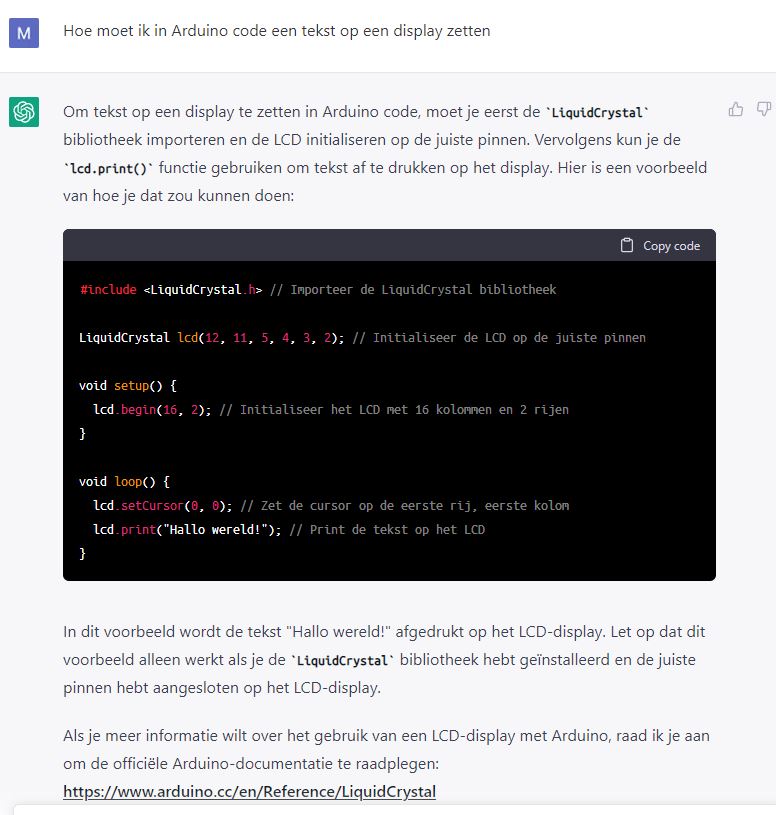Click inline LiquidCrystal code in the lower paragraph
The image size is (776, 815).
point(342,661)
